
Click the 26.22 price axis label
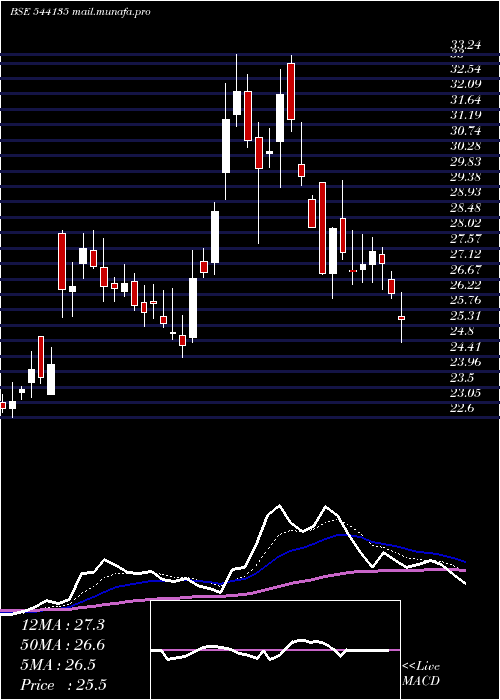coord(466,285)
